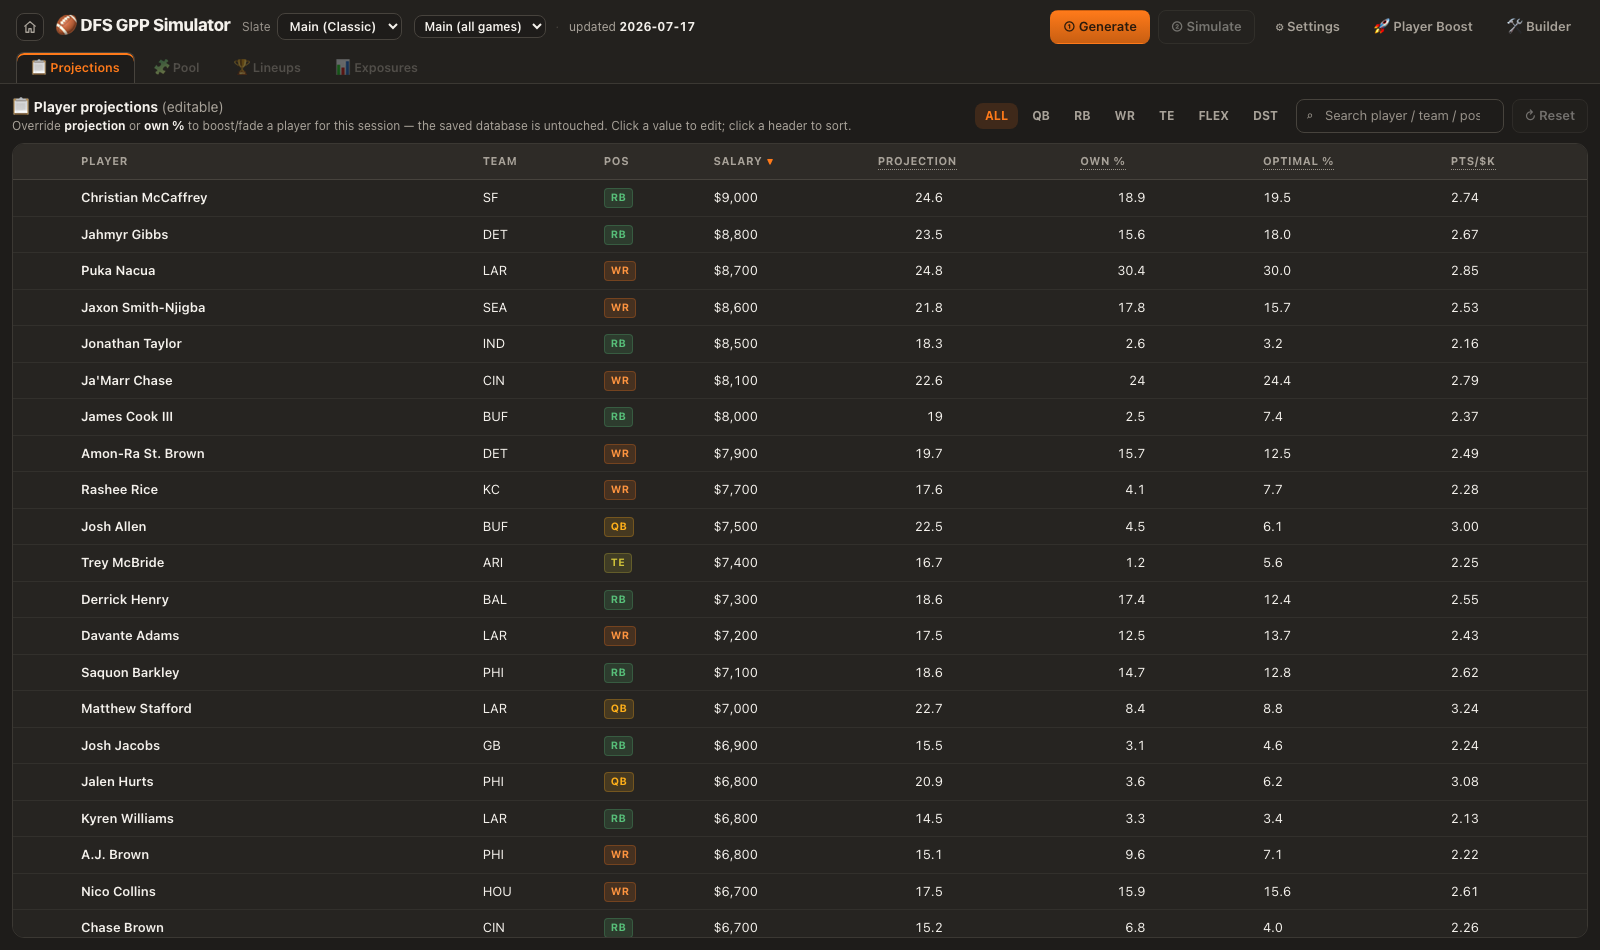
Task: Click the WR badge for Puka Nacua
Action: point(620,271)
